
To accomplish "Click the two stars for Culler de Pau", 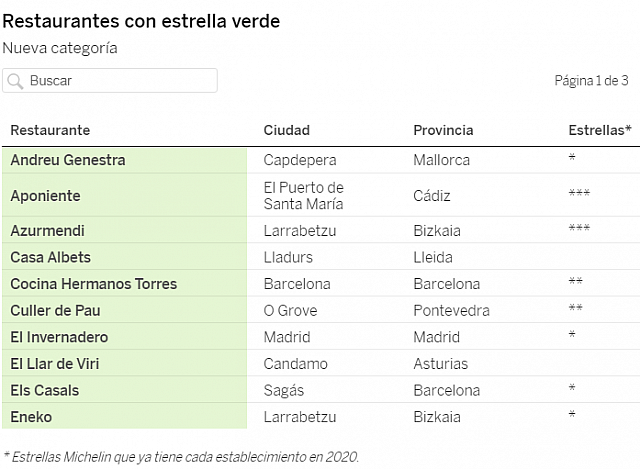I will coord(575,310).
